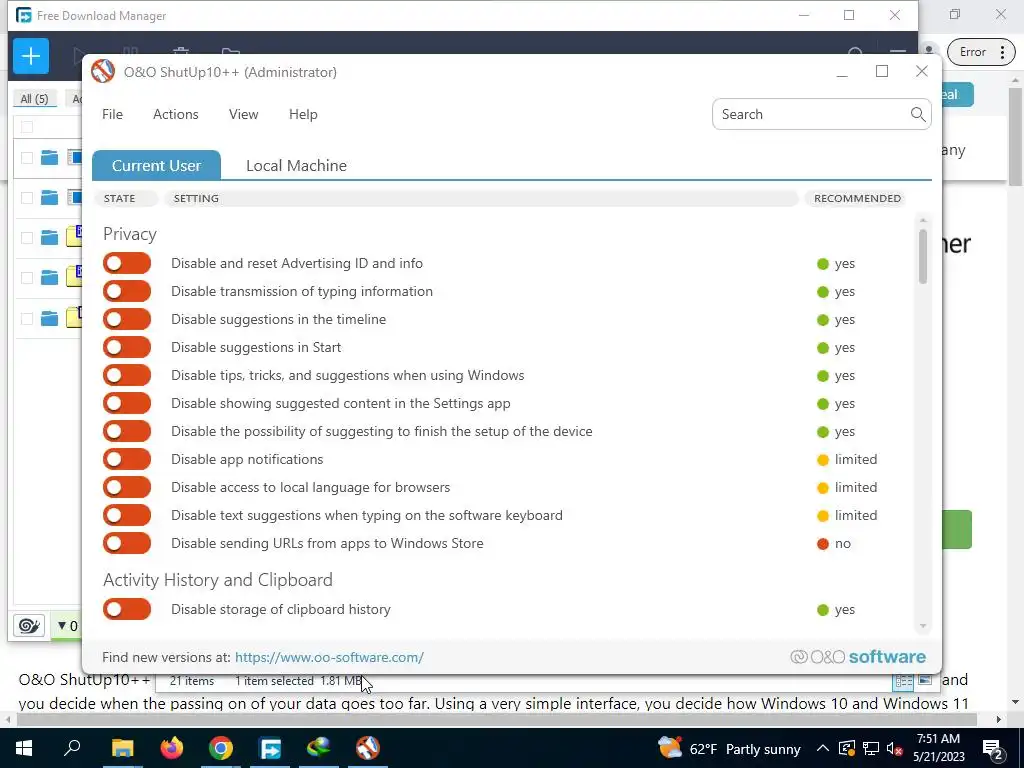Open folder of third download in Free Download Manager
Screen dimensions: 1024x768
(50, 238)
